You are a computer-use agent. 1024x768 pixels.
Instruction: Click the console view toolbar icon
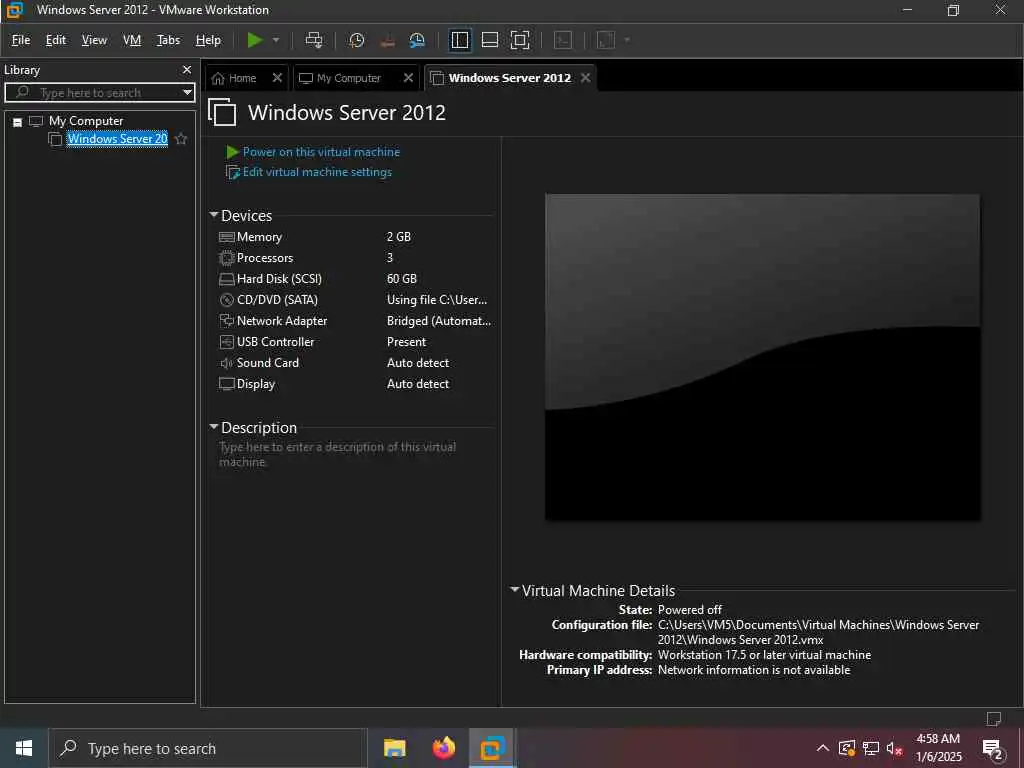(562, 40)
